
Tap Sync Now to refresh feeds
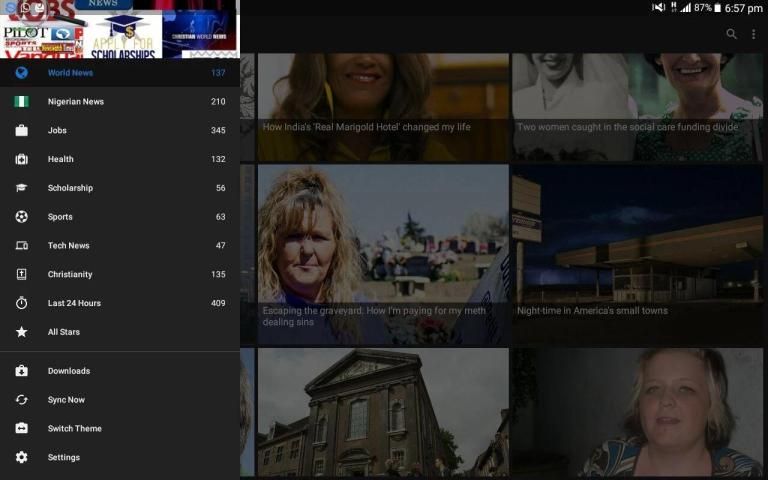[66, 400]
